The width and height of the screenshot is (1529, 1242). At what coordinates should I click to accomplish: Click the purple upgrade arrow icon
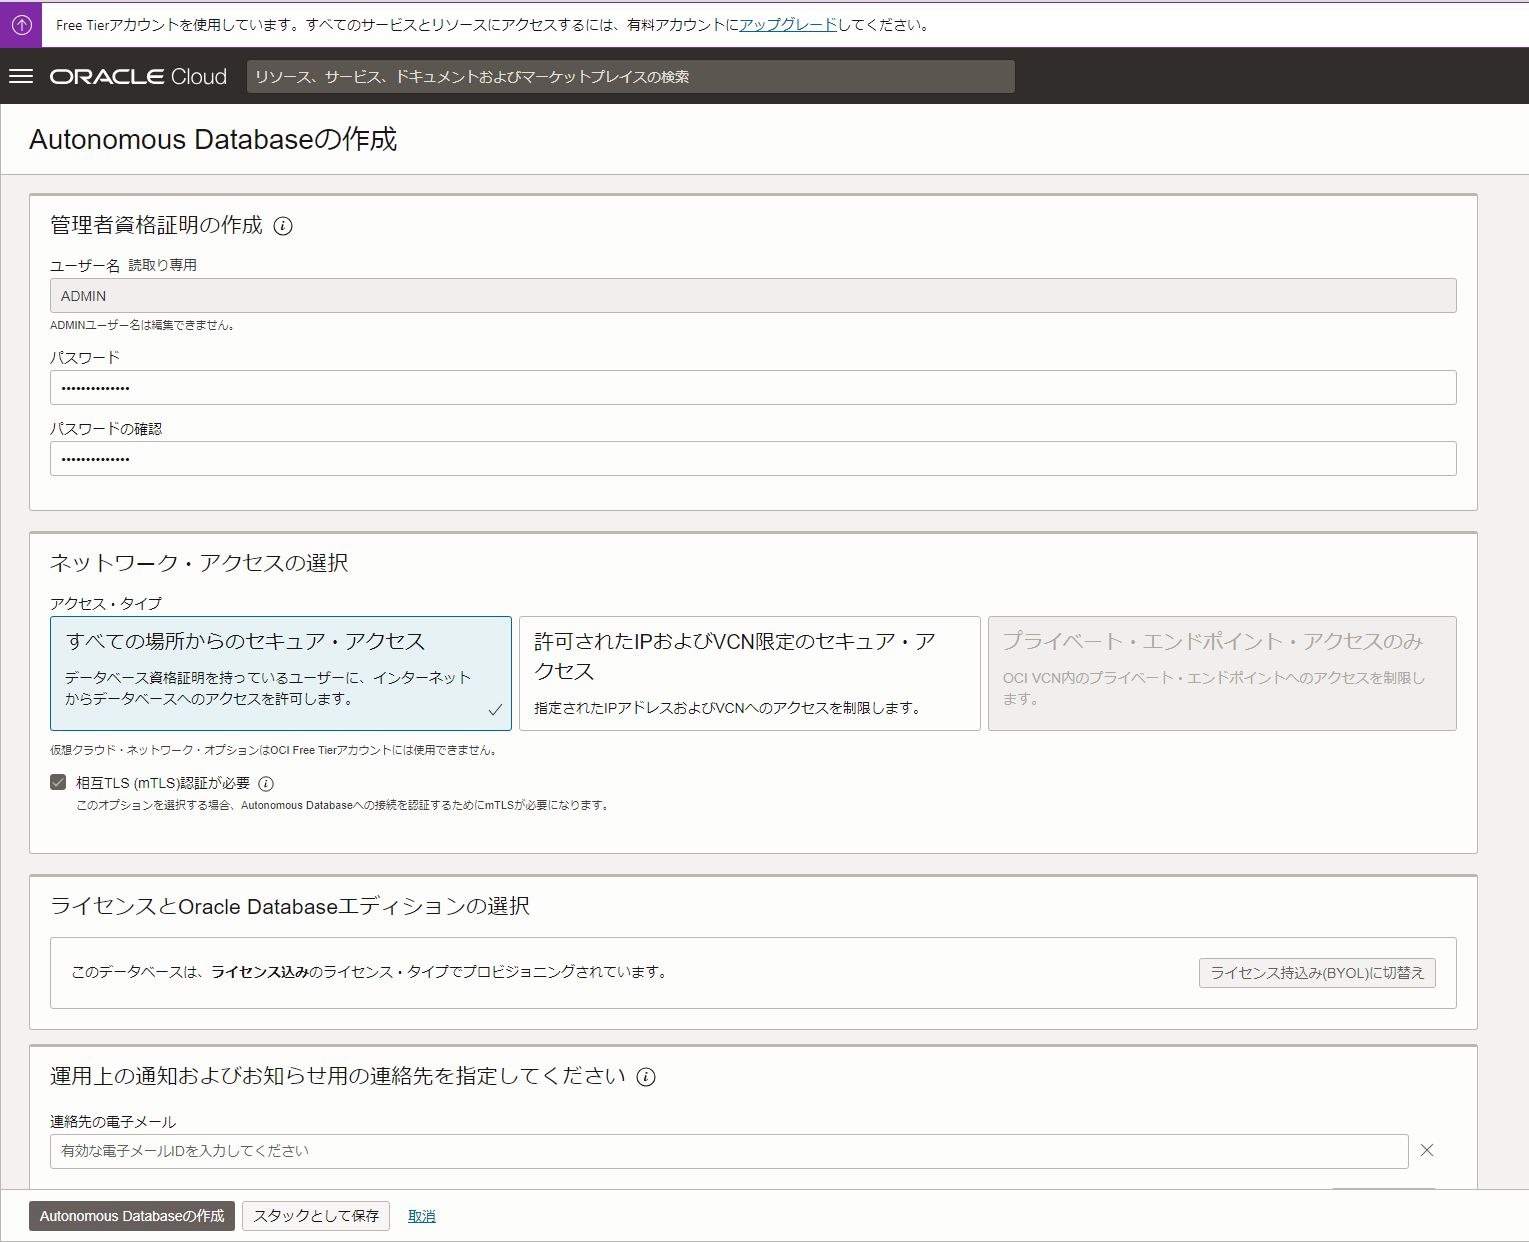[x=21, y=24]
